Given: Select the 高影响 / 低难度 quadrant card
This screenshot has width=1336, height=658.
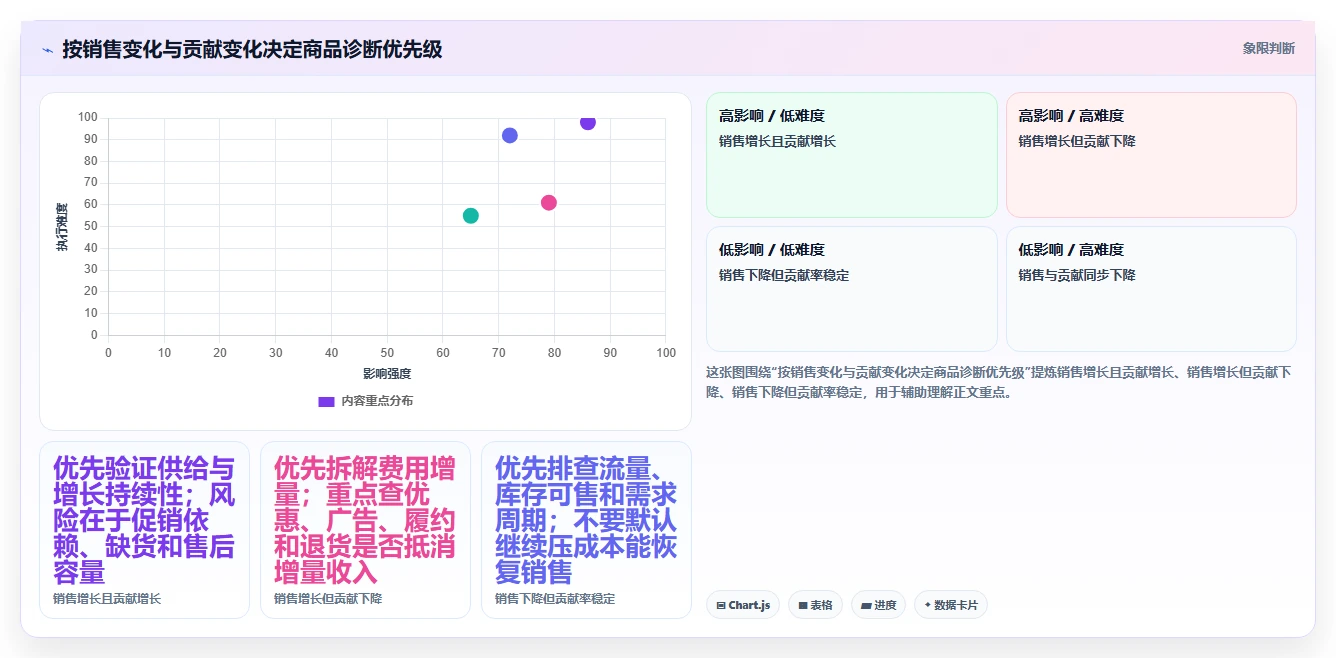Looking at the screenshot, I should [852, 155].
